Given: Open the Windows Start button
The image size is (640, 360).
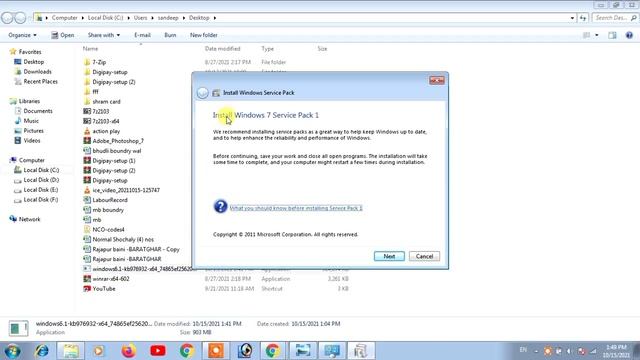Looking at the screenshot, I should (12, 351).
